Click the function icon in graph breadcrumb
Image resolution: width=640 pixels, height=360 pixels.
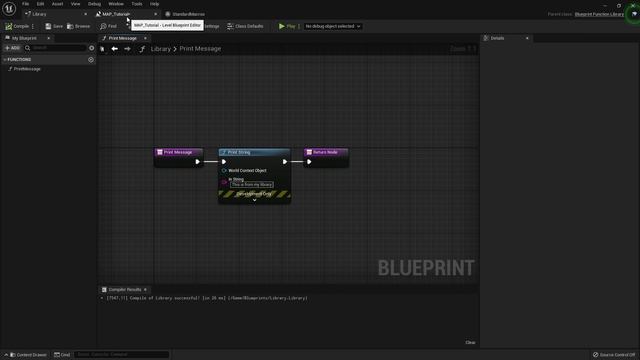click(142, 49)
